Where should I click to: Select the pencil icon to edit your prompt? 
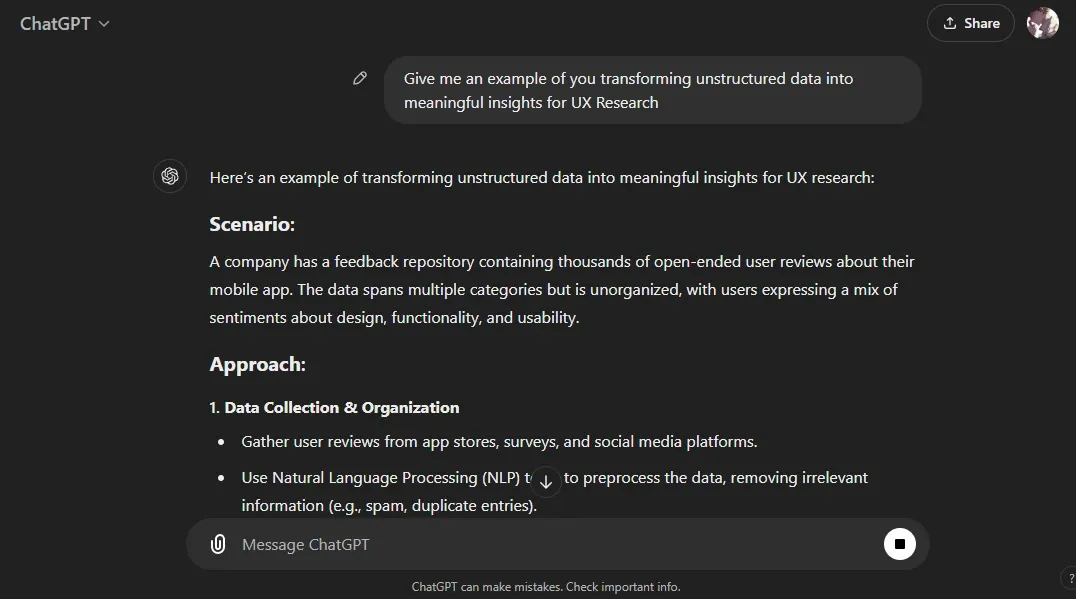(x=360, y=77)
